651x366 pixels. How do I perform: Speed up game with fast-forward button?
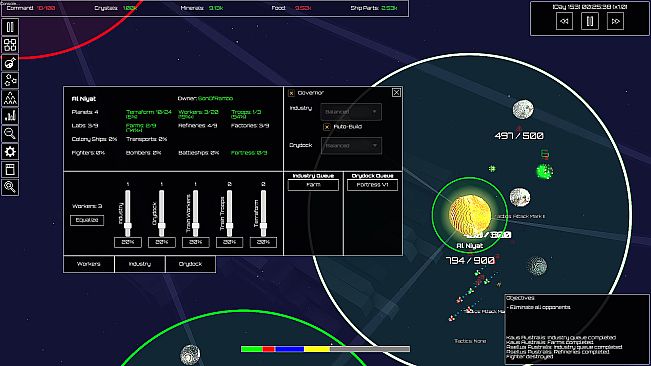click(615, 21)
